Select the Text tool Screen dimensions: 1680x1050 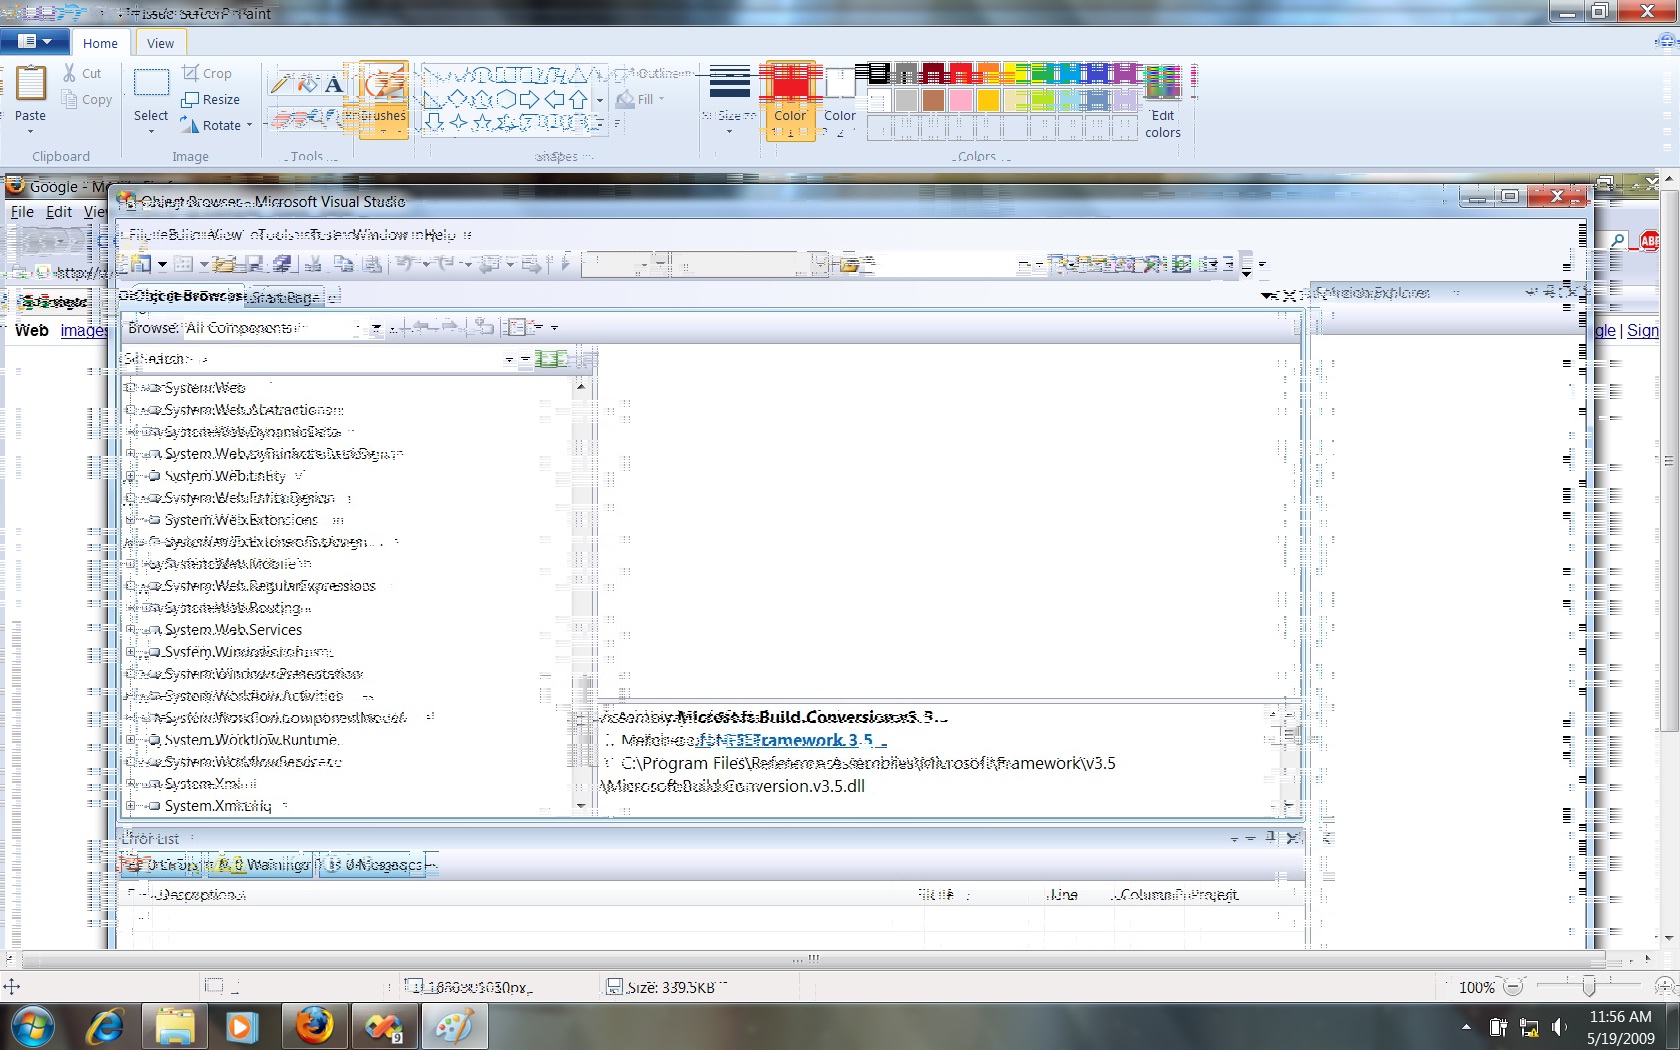pyautogui.click(x=333, y=85)
